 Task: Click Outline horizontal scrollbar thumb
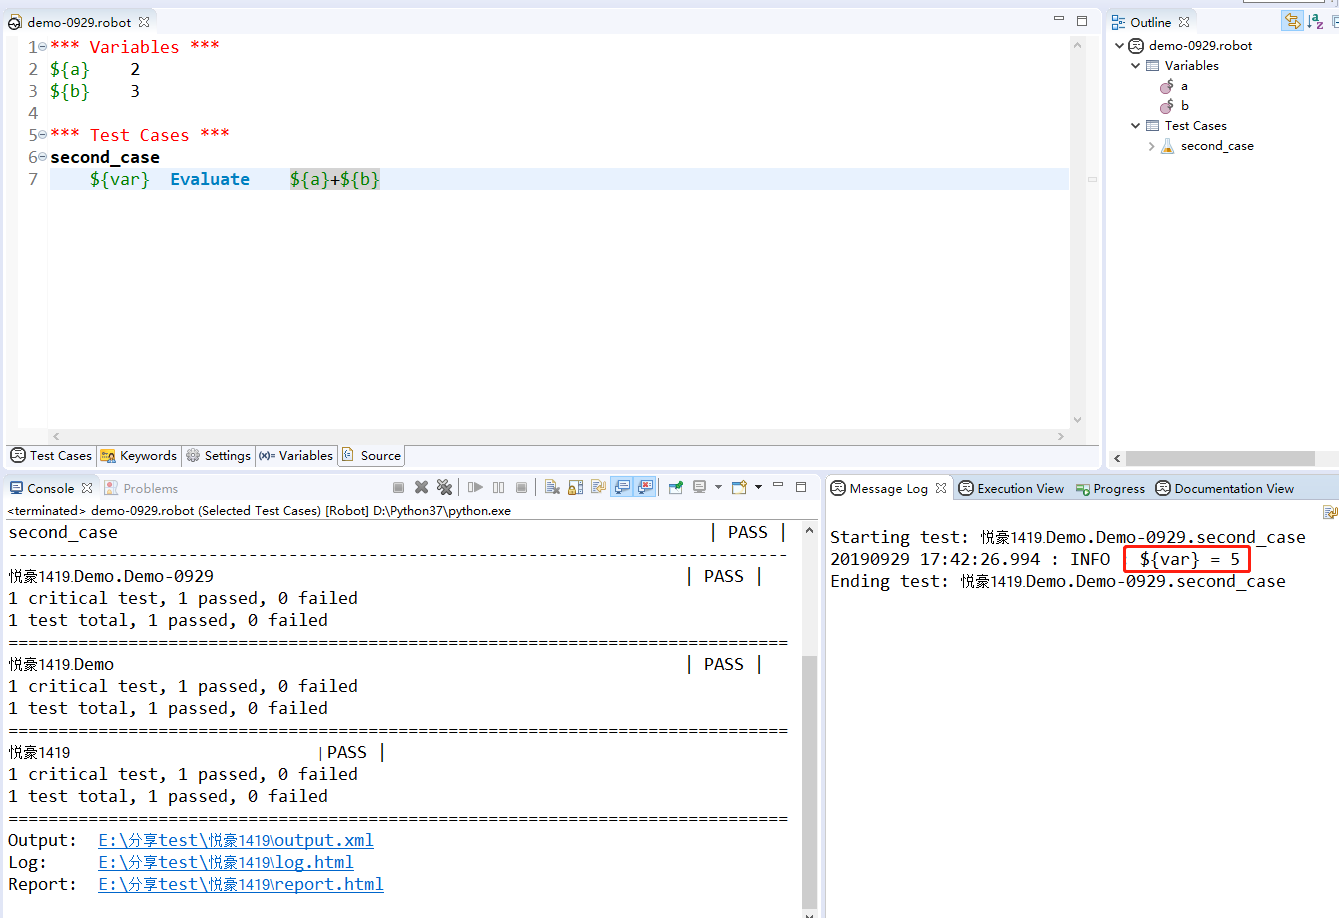(x=1220, y=458)
